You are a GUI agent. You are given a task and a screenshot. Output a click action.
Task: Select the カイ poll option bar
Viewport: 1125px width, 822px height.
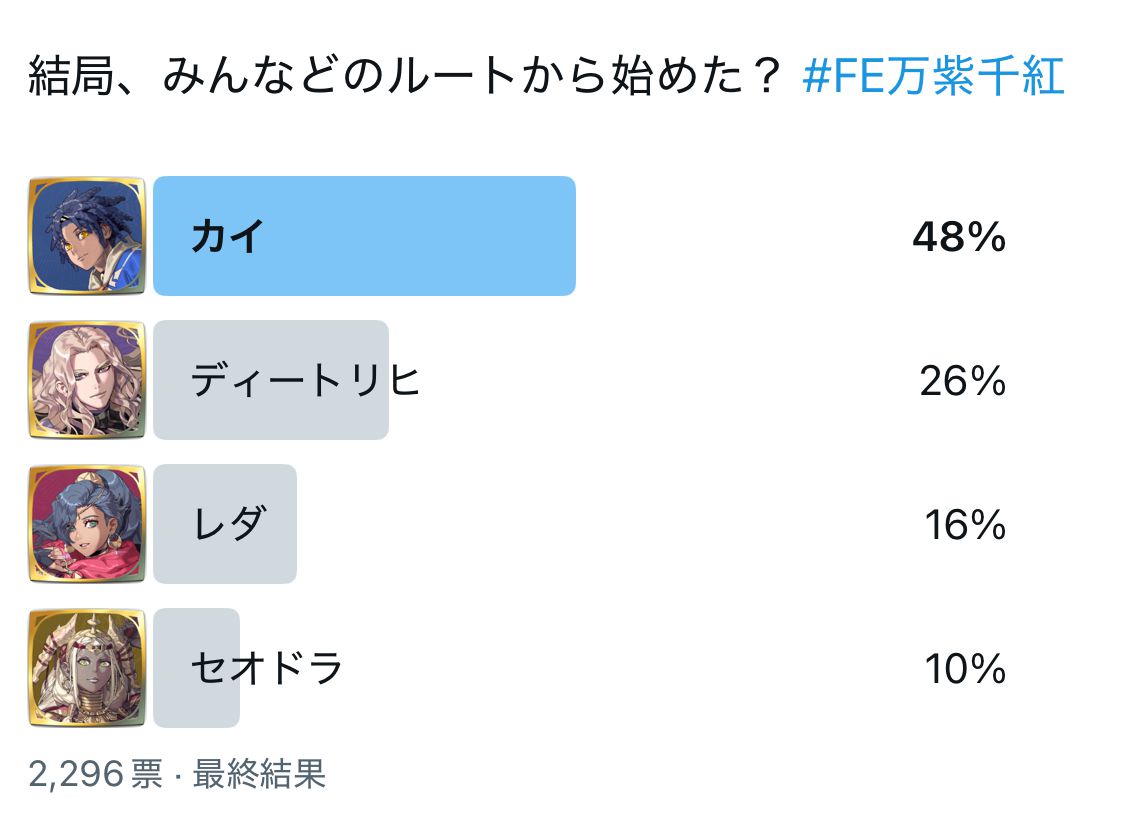364,236
